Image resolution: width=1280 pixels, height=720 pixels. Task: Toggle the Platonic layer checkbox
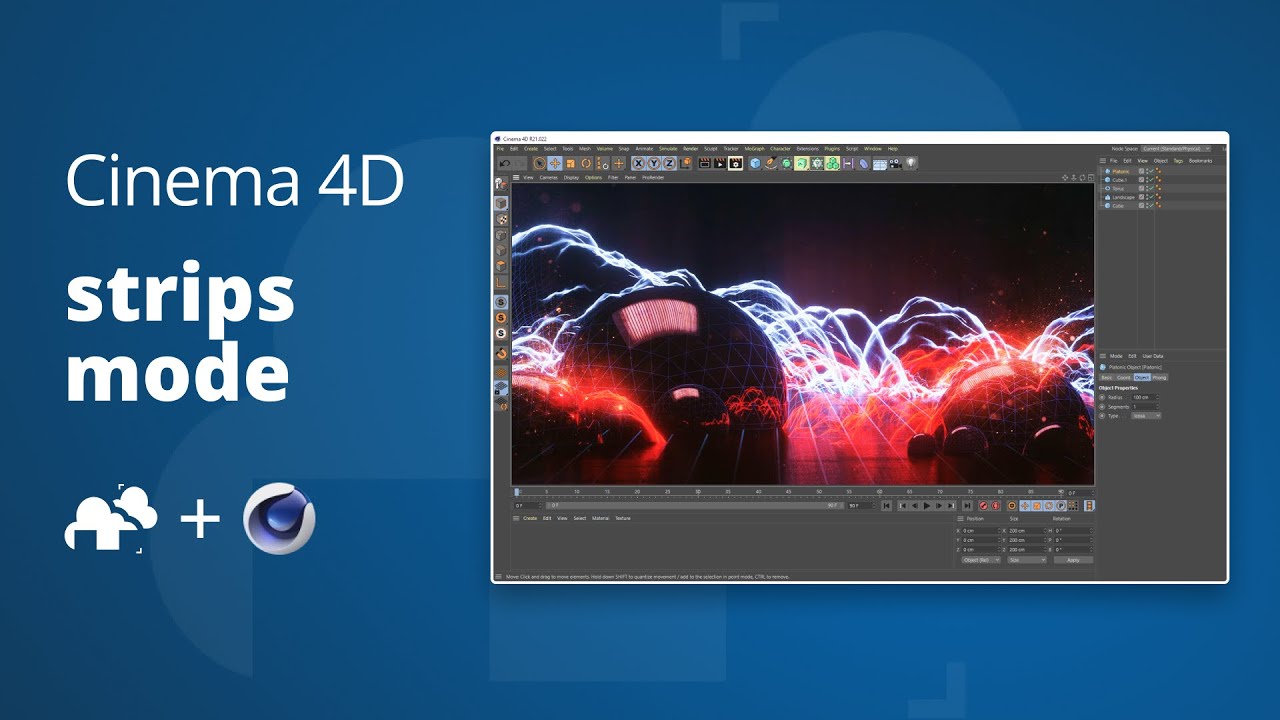[1141, 171]
